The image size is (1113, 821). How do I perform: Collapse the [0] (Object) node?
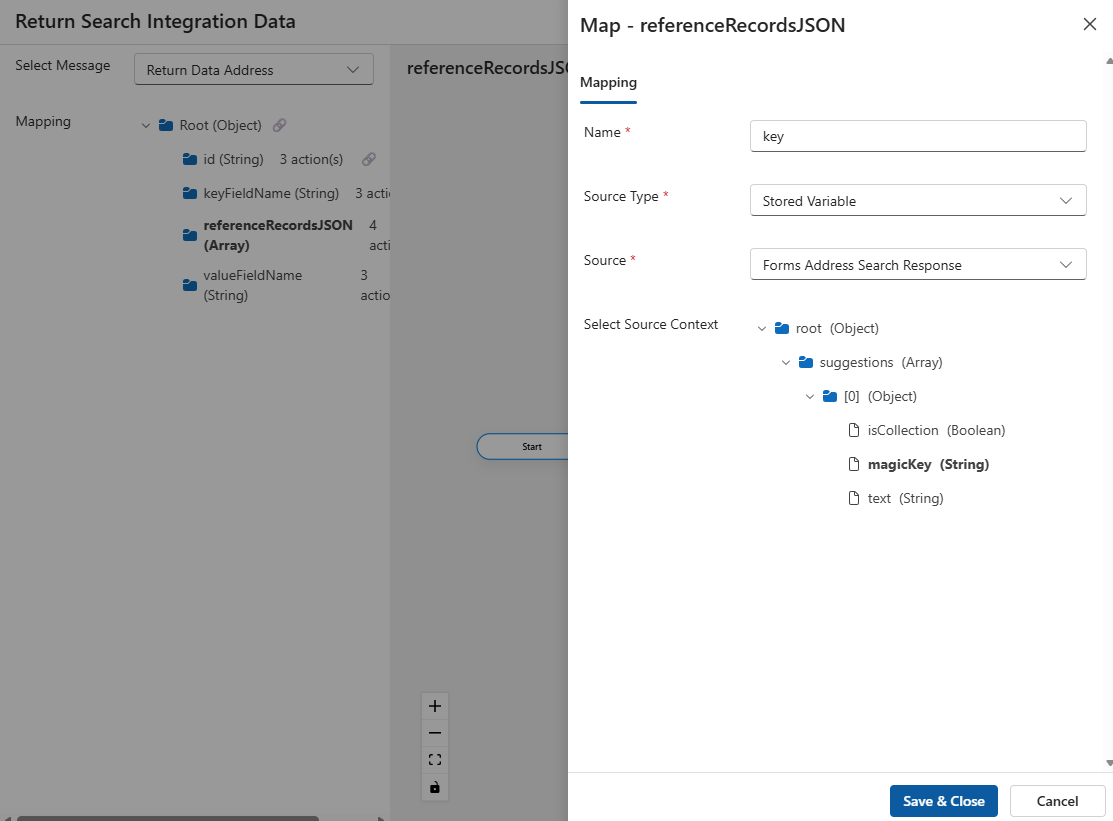click(810, 397)
